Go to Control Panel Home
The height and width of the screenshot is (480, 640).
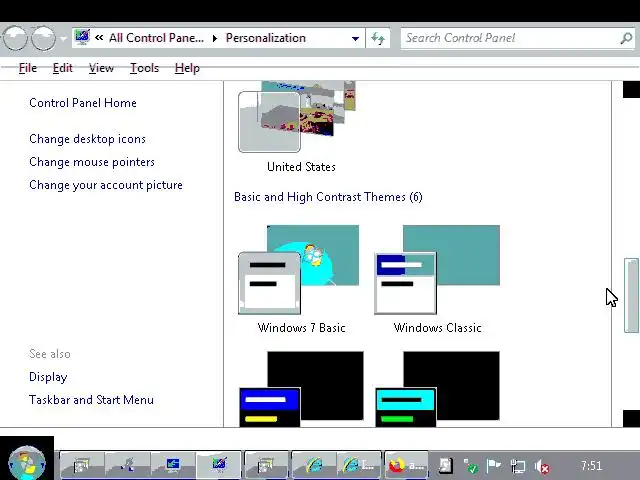[x=83, y=103]
